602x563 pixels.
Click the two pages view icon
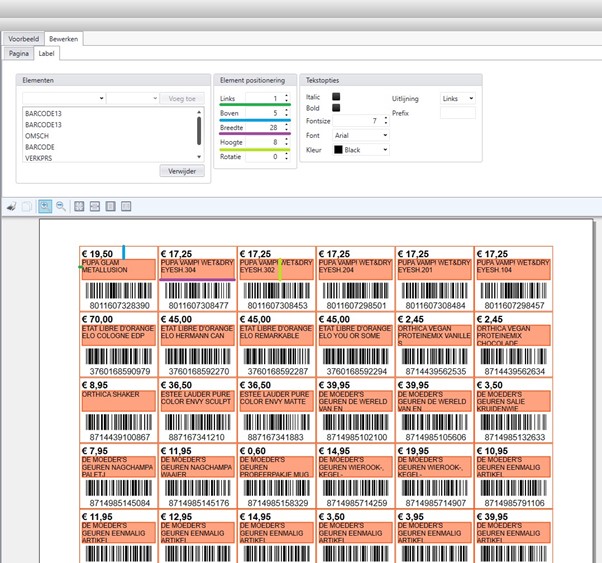pos(126,206)
